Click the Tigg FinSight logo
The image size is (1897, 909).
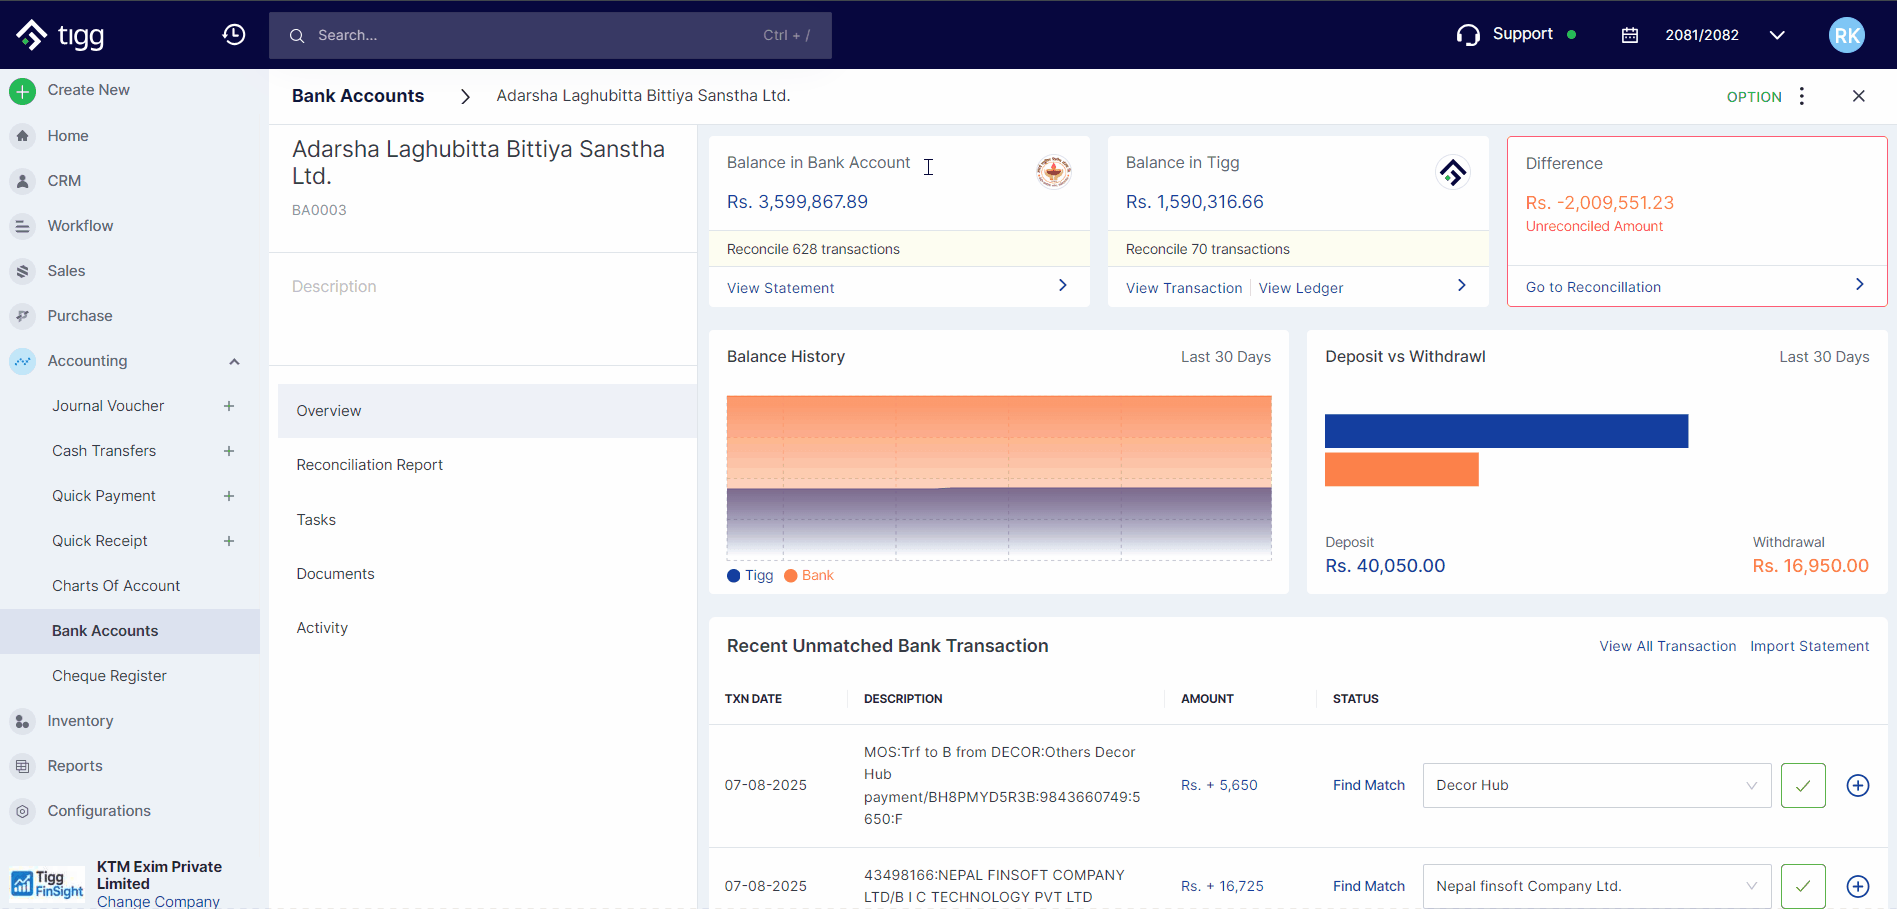pos(47,883)
